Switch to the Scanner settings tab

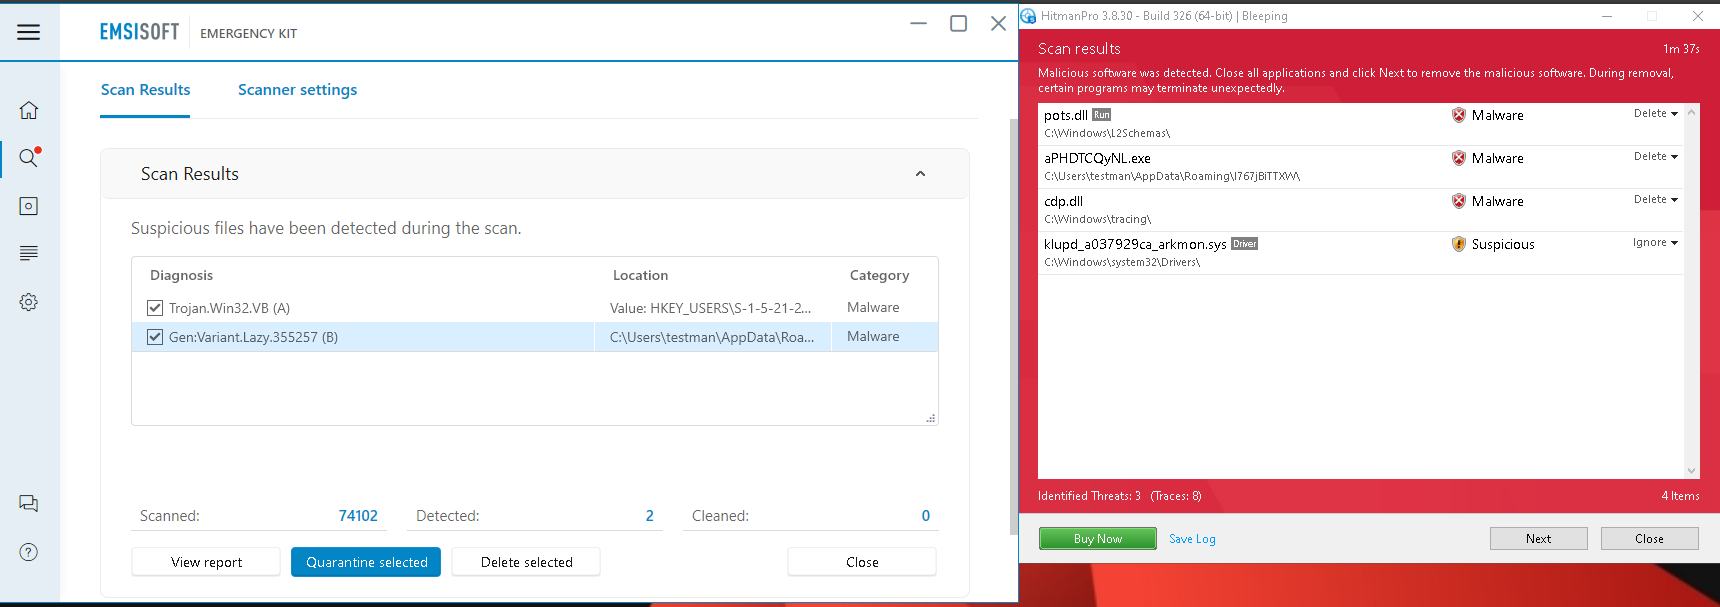point(297,90)
